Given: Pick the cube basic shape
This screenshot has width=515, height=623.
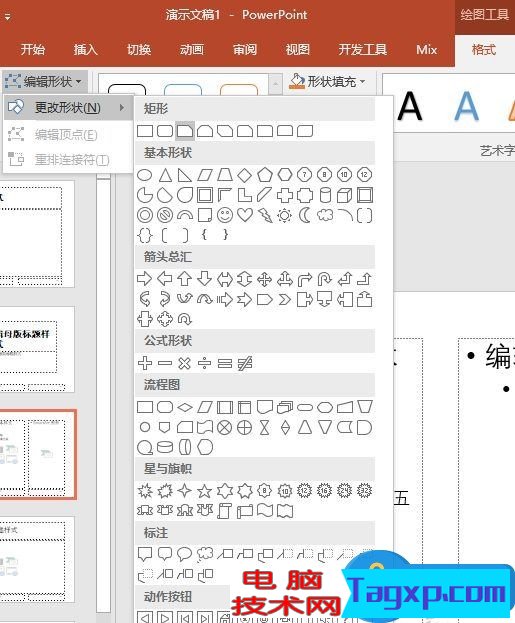Looking at the screenshot, I should click(x=345, y=195).
